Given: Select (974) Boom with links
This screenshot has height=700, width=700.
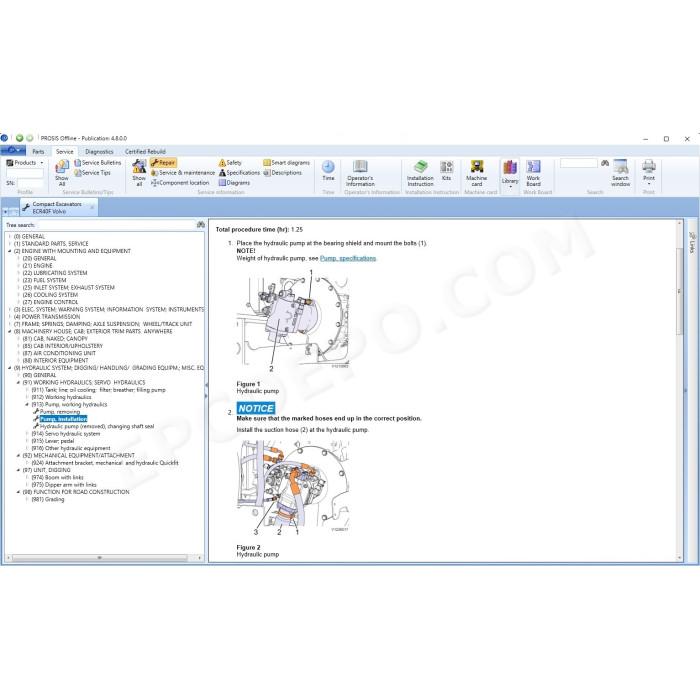Looking at the screenshot, I should click(58, 478).
